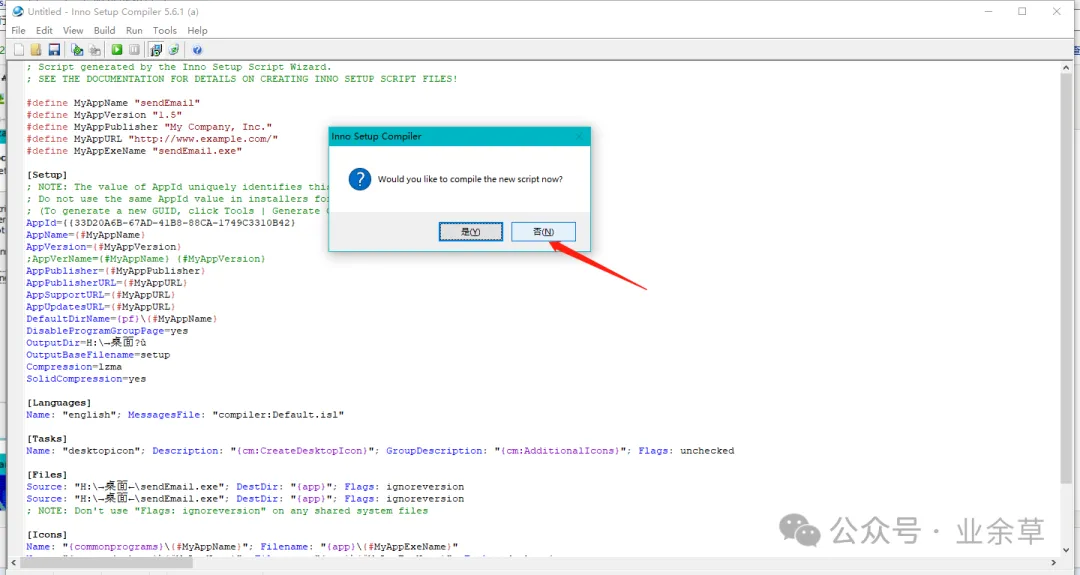Viewport: 1080px width, 575px height.
Task: Open the Help menu
Action: pyautogui.click(x=198, y=30)
